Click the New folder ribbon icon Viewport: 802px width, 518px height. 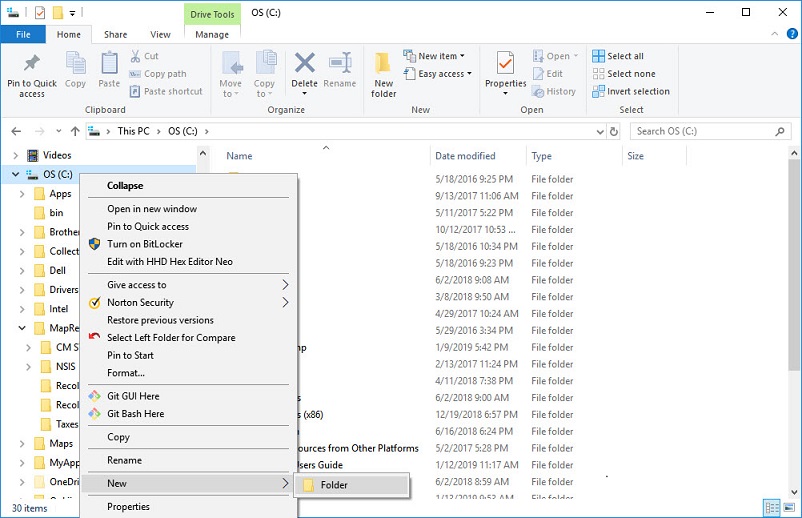tap(384, 73)
